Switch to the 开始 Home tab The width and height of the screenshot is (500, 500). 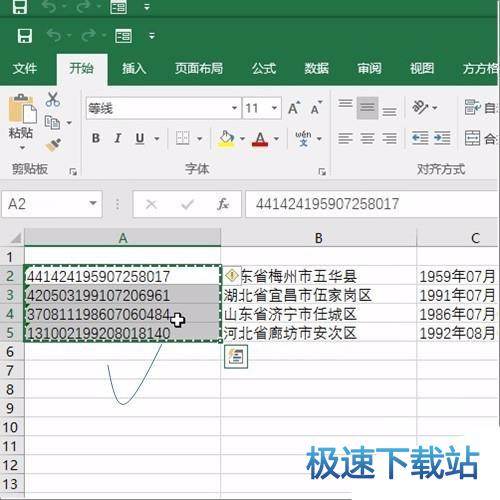(81, 69)
